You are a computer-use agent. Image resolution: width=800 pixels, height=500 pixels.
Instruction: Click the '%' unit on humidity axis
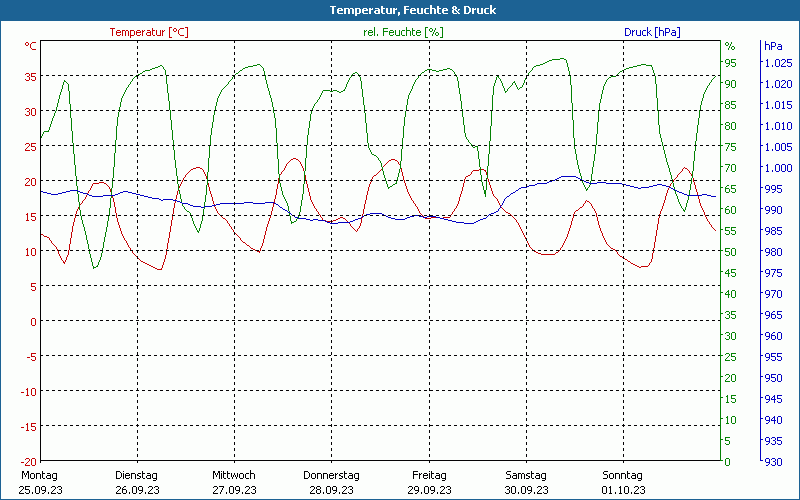pos(730,46)
